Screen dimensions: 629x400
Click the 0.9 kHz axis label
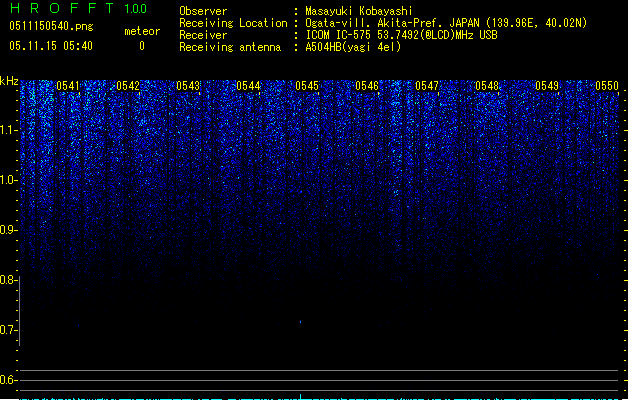(9, 230)
